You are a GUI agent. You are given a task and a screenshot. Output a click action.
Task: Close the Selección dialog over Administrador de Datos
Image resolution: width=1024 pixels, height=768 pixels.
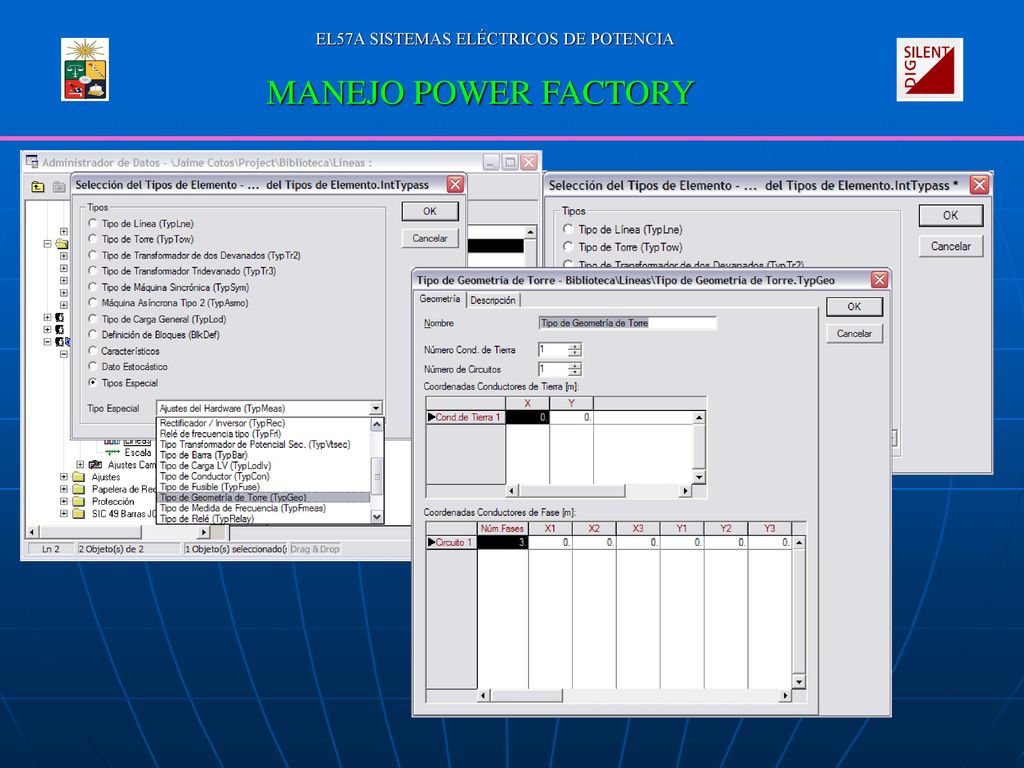[x=455, y=185]
